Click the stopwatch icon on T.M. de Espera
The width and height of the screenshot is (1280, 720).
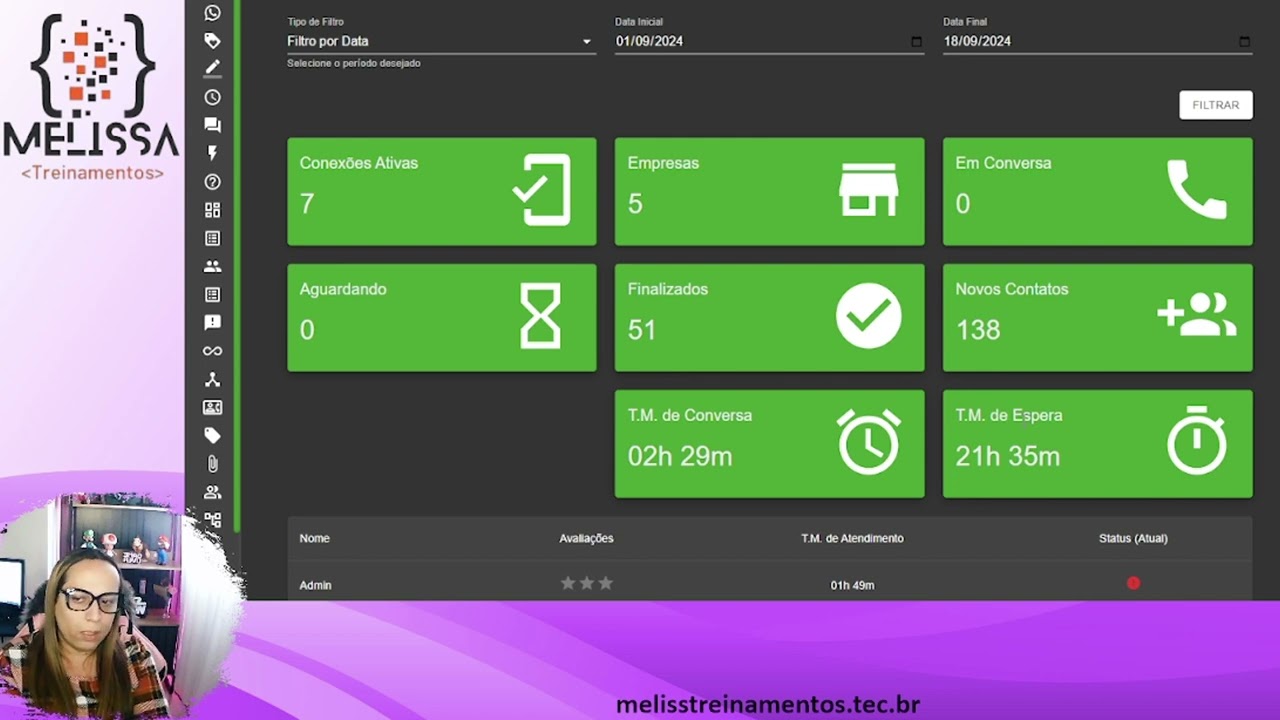coord(1196,440)
